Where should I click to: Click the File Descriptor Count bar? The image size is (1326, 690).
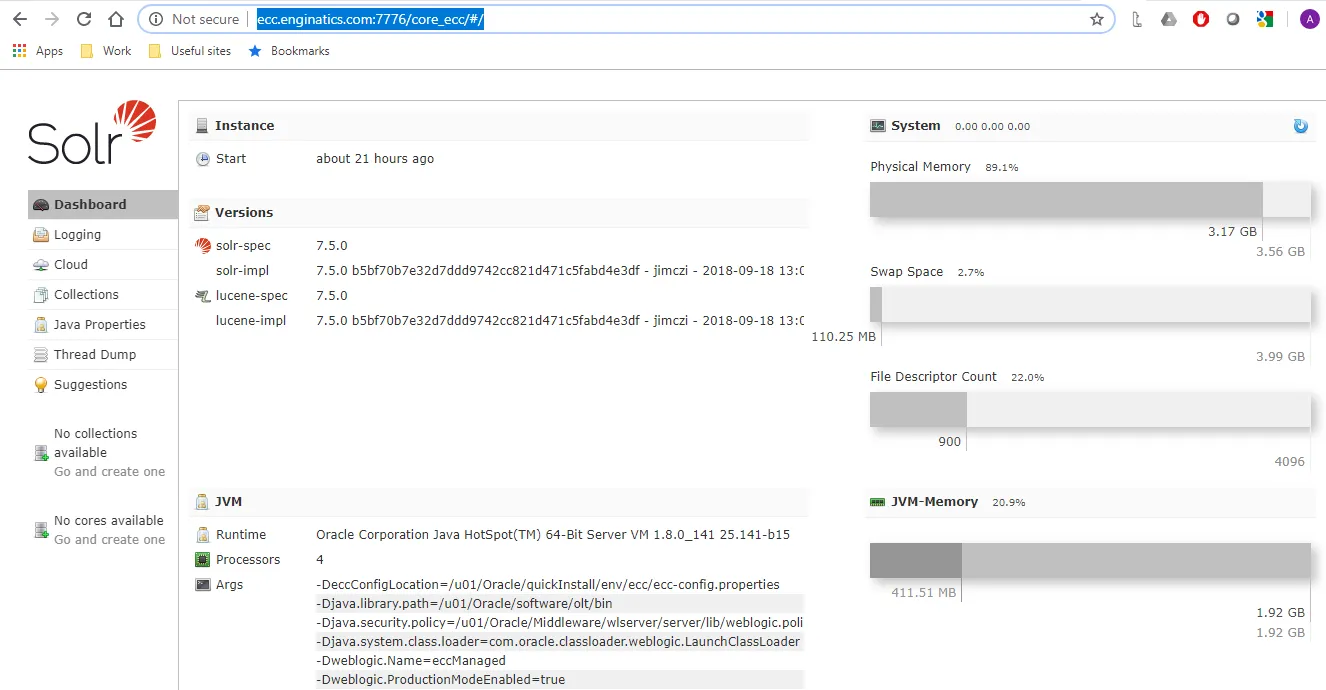[1090, 410]
